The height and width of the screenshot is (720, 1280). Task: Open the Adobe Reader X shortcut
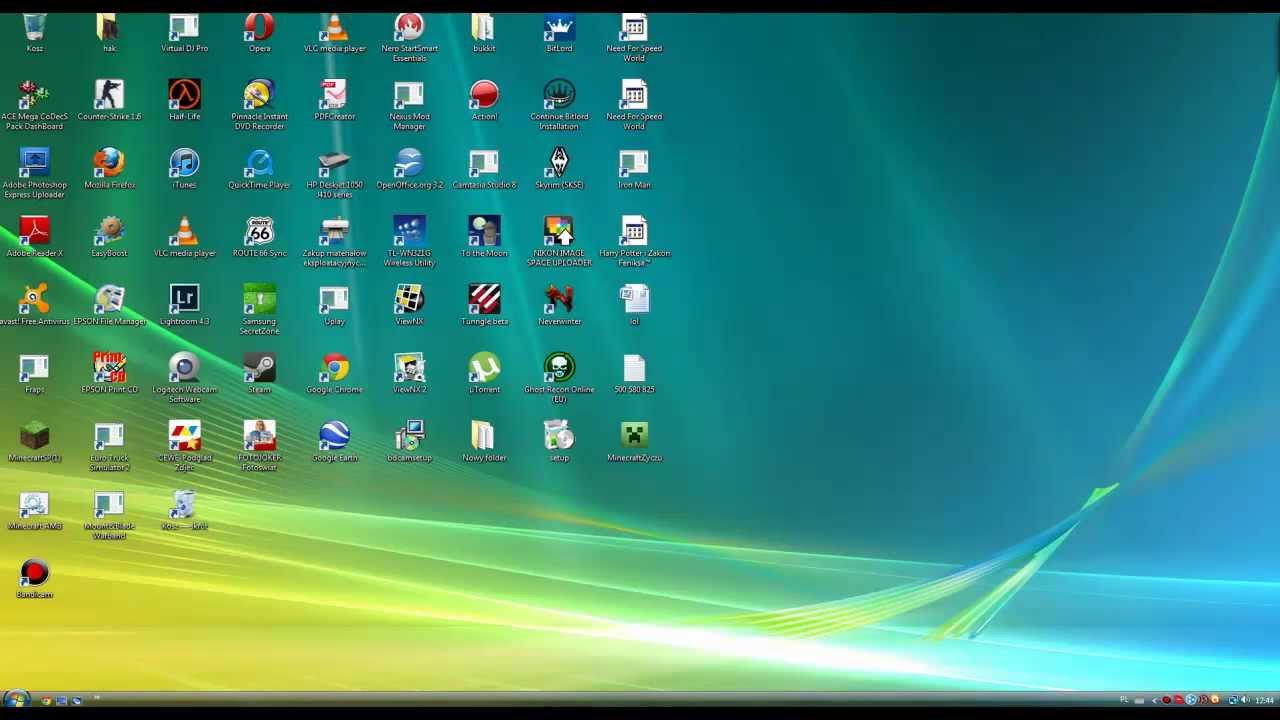(x=34, y=237)
